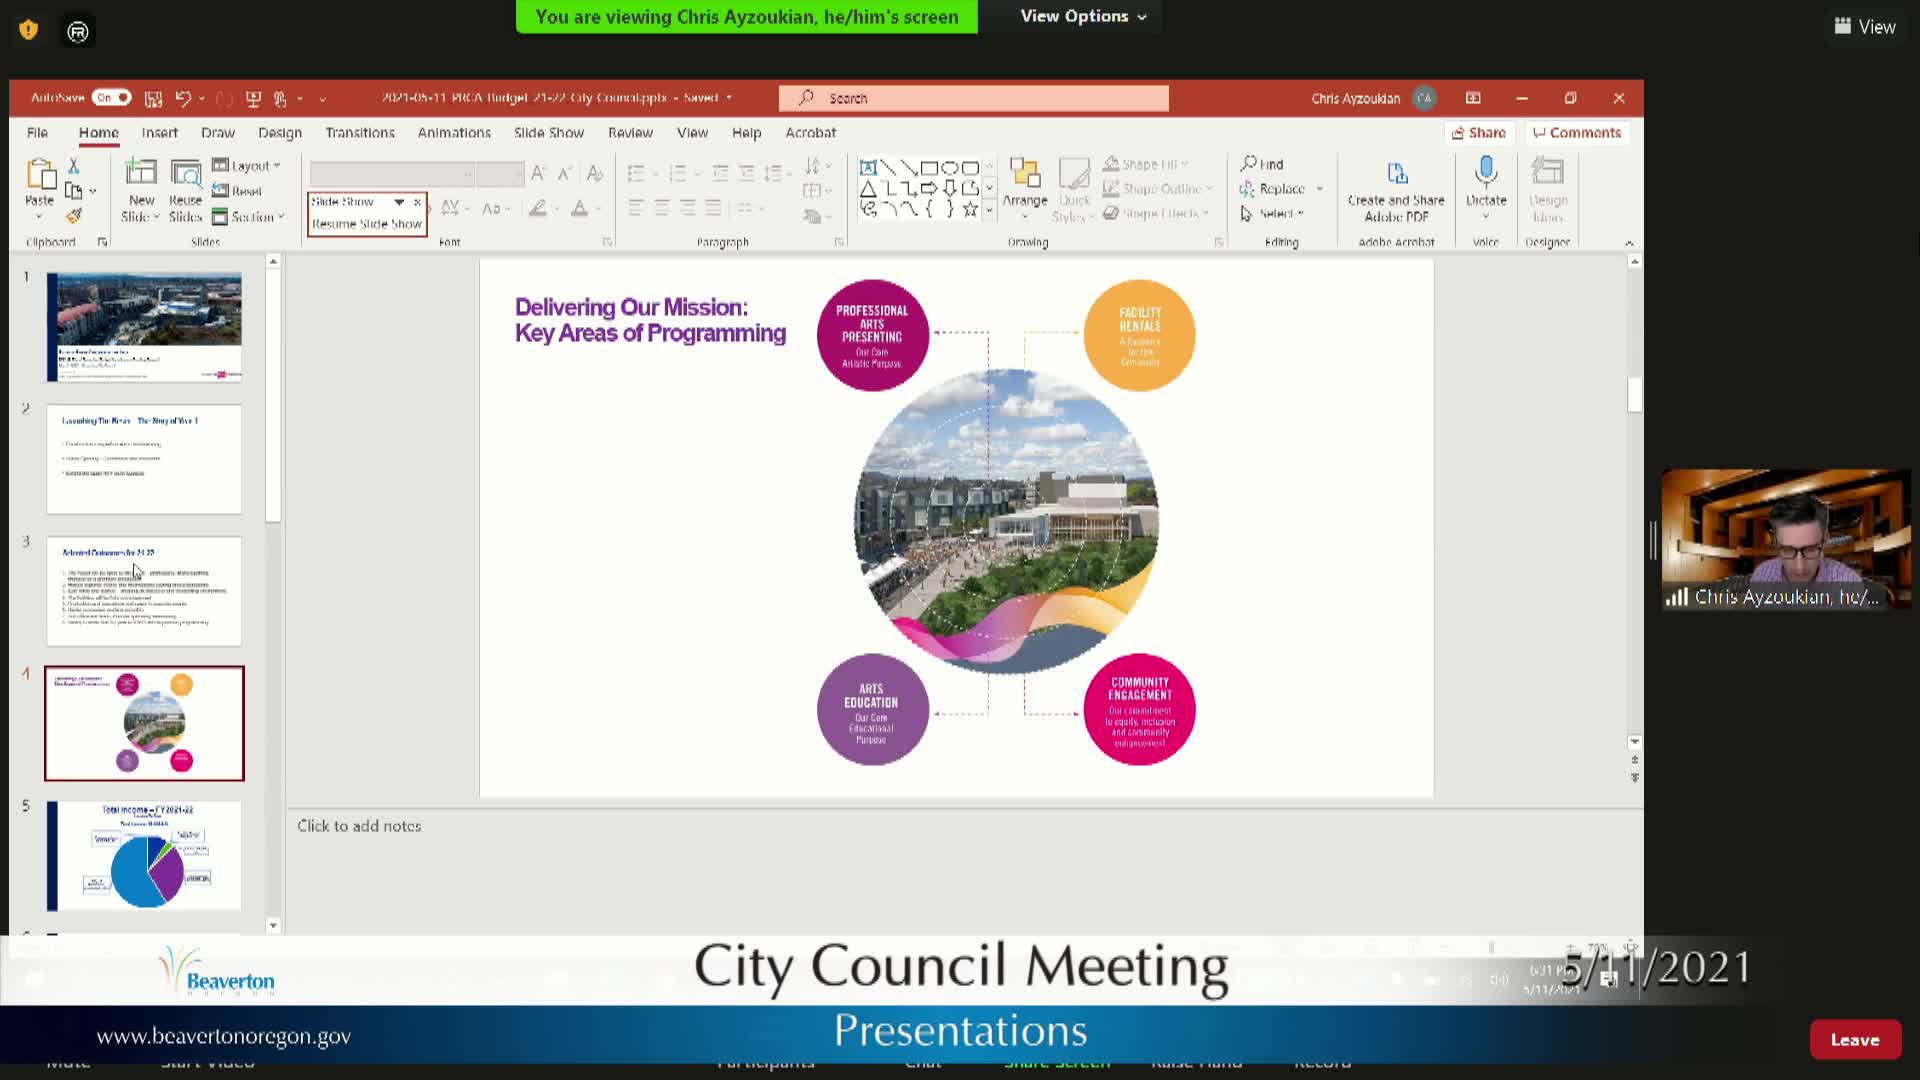Select slide 5 pie chart thumbnail

pos(144,856)
